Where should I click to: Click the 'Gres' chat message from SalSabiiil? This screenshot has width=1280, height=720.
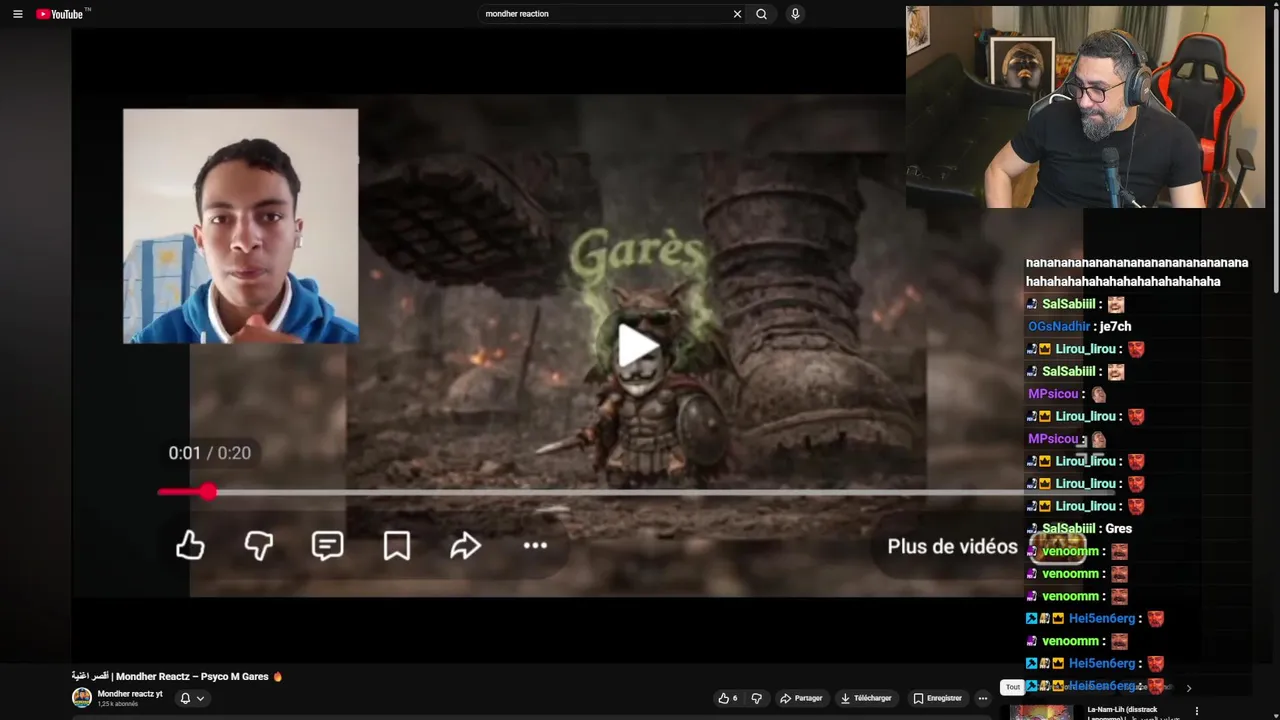pyautogui.click(x=1118, y=528)
